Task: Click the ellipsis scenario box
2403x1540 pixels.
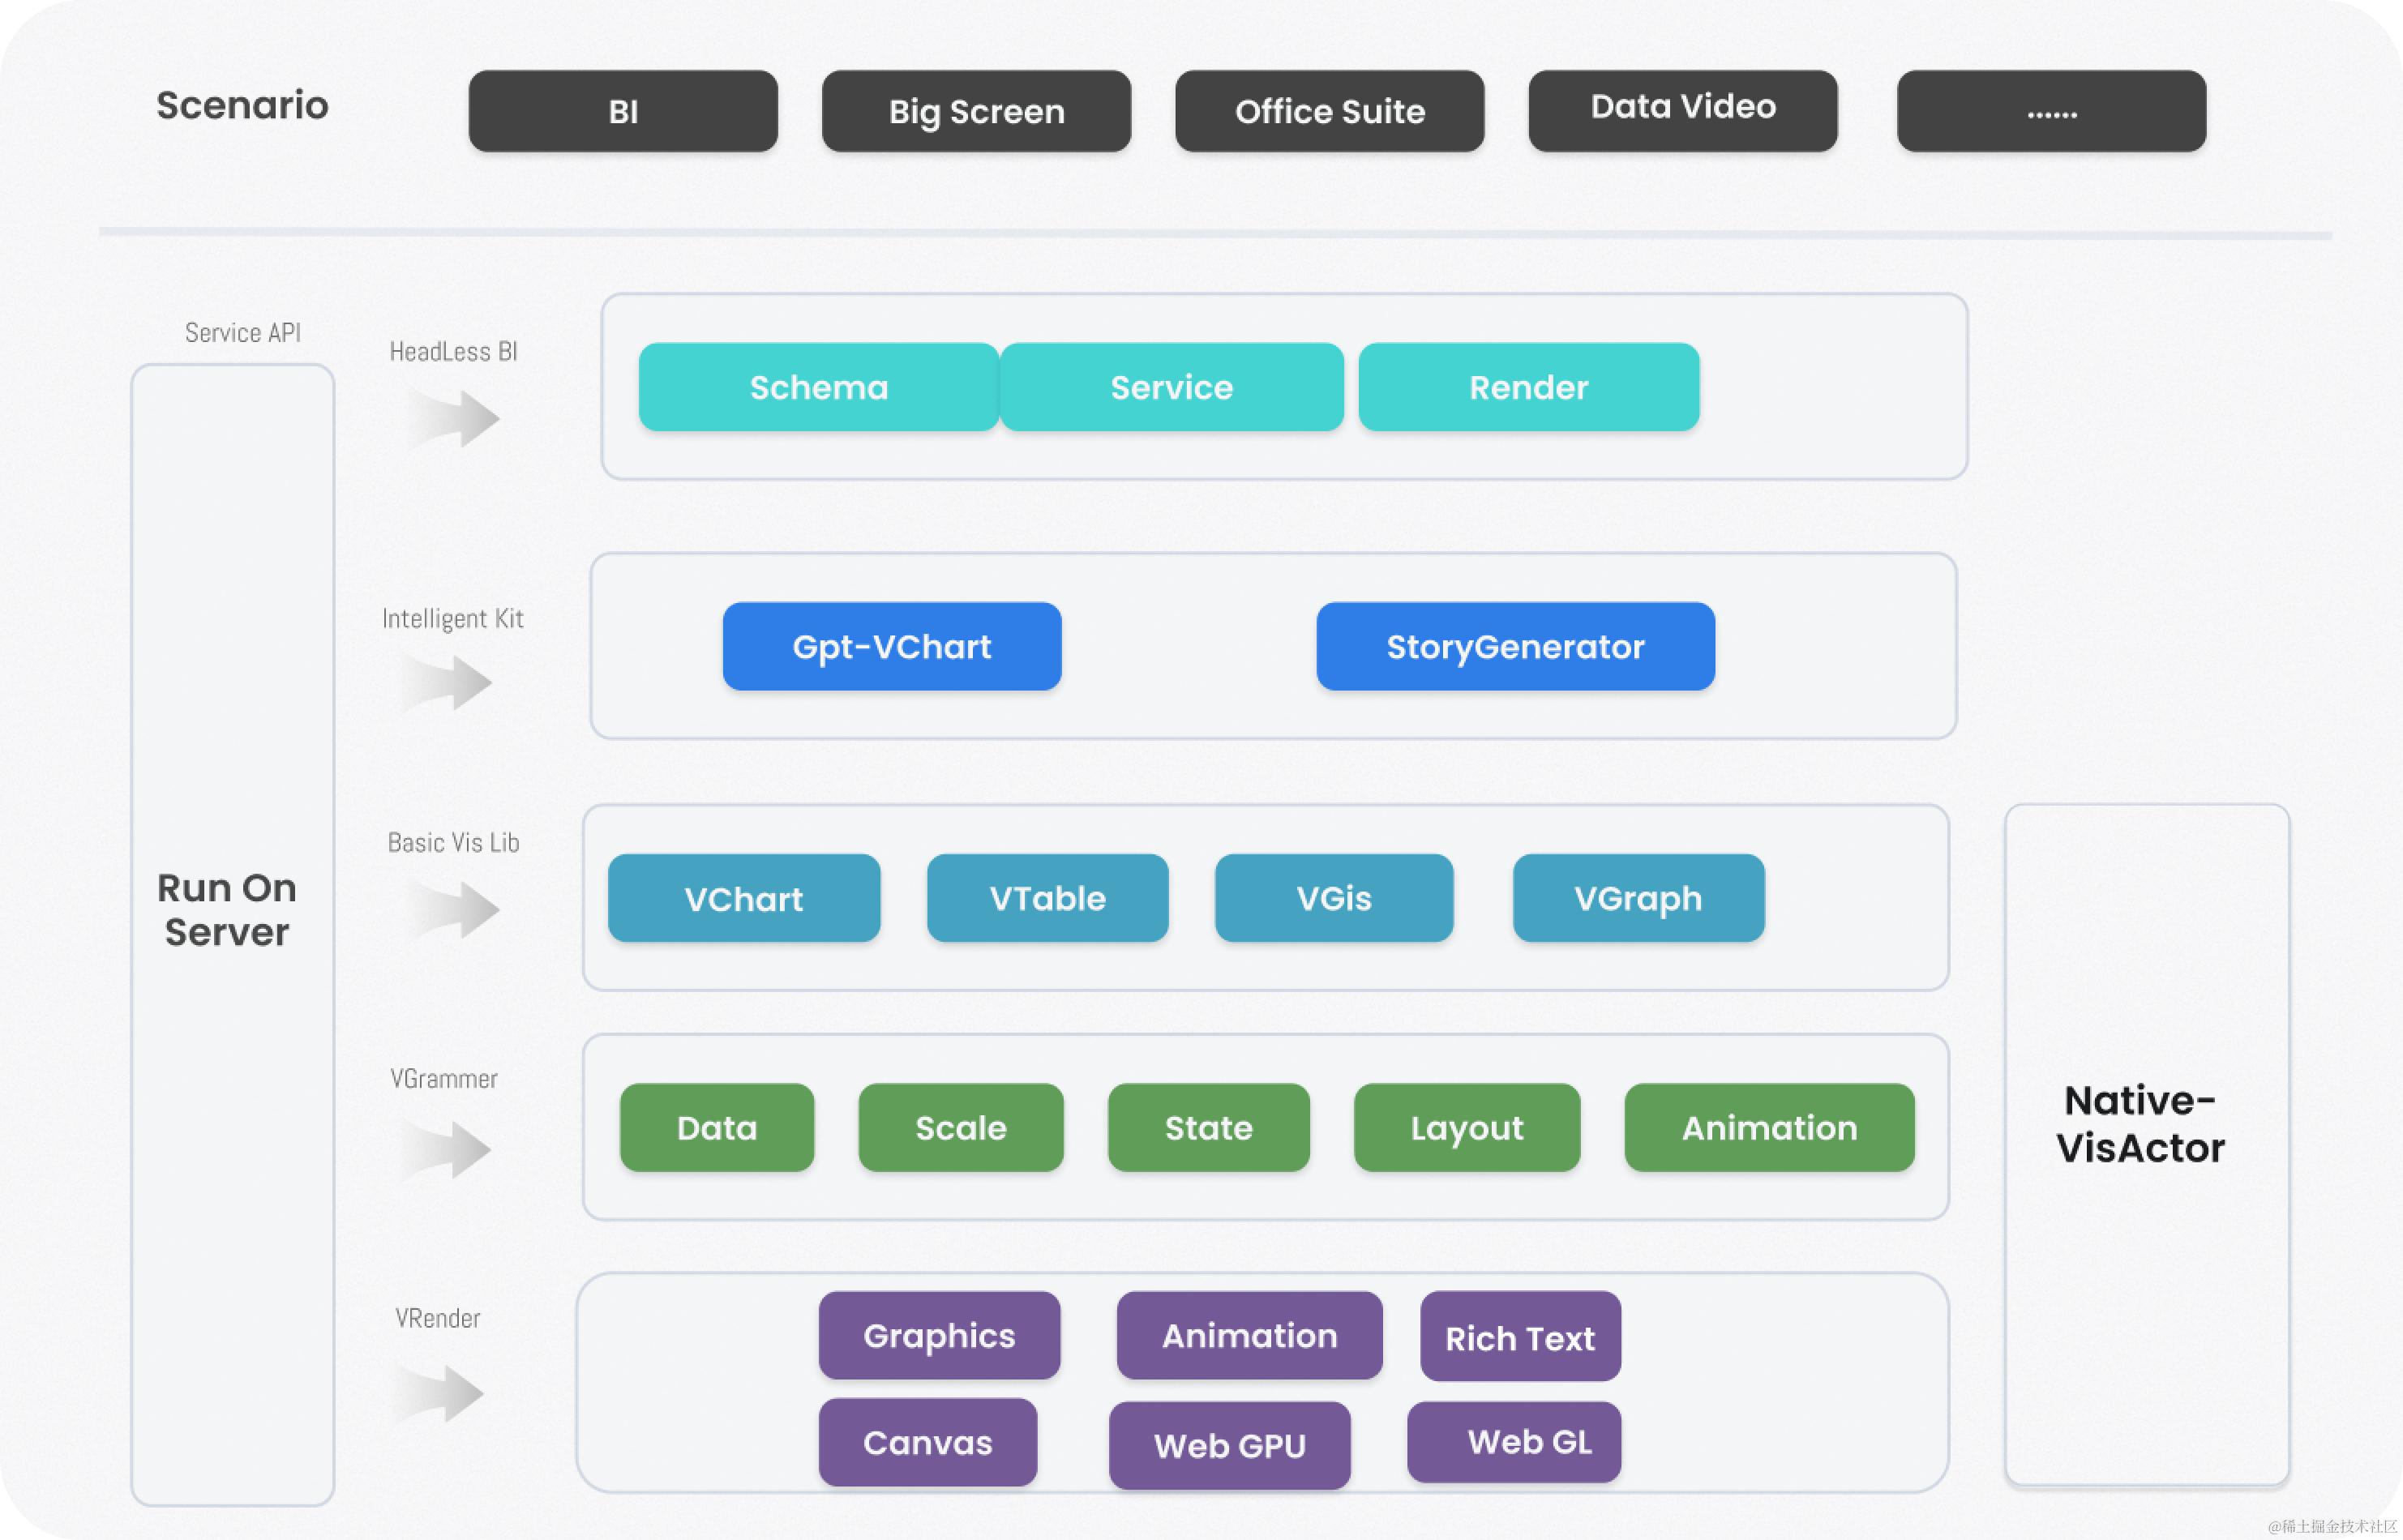Action: click(2051, 111)
